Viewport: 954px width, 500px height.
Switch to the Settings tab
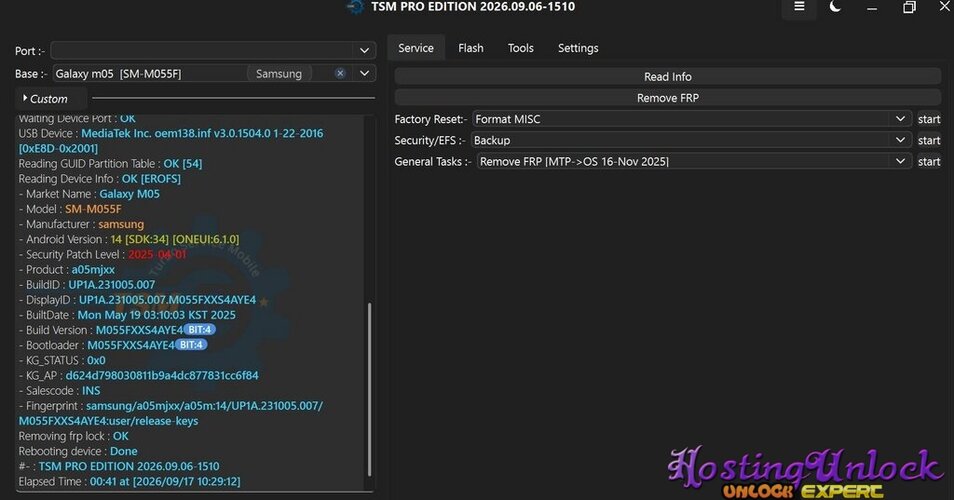point(578,48)
